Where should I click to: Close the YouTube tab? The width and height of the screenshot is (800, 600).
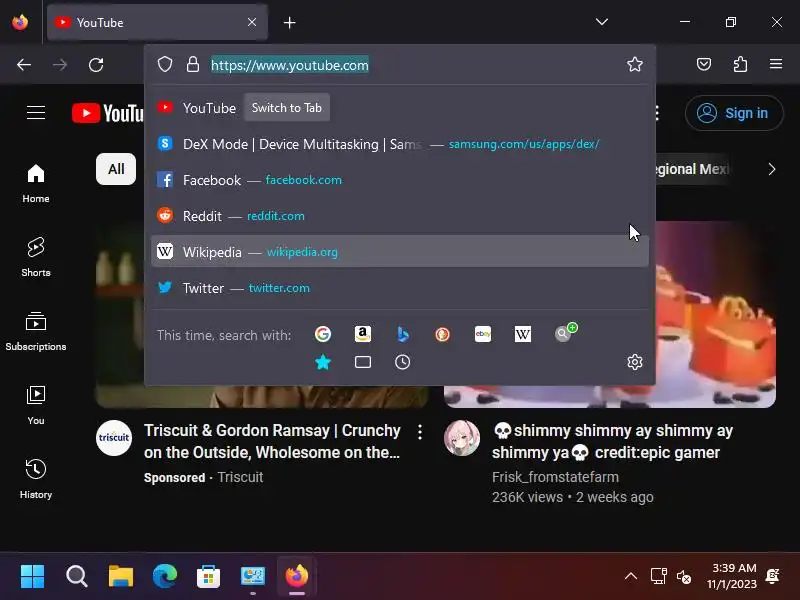(252, 22)
